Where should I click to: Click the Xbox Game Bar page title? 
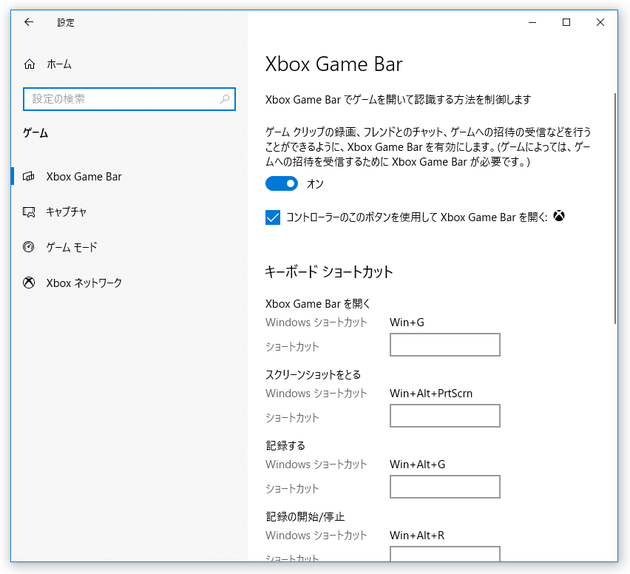point(333,64)
